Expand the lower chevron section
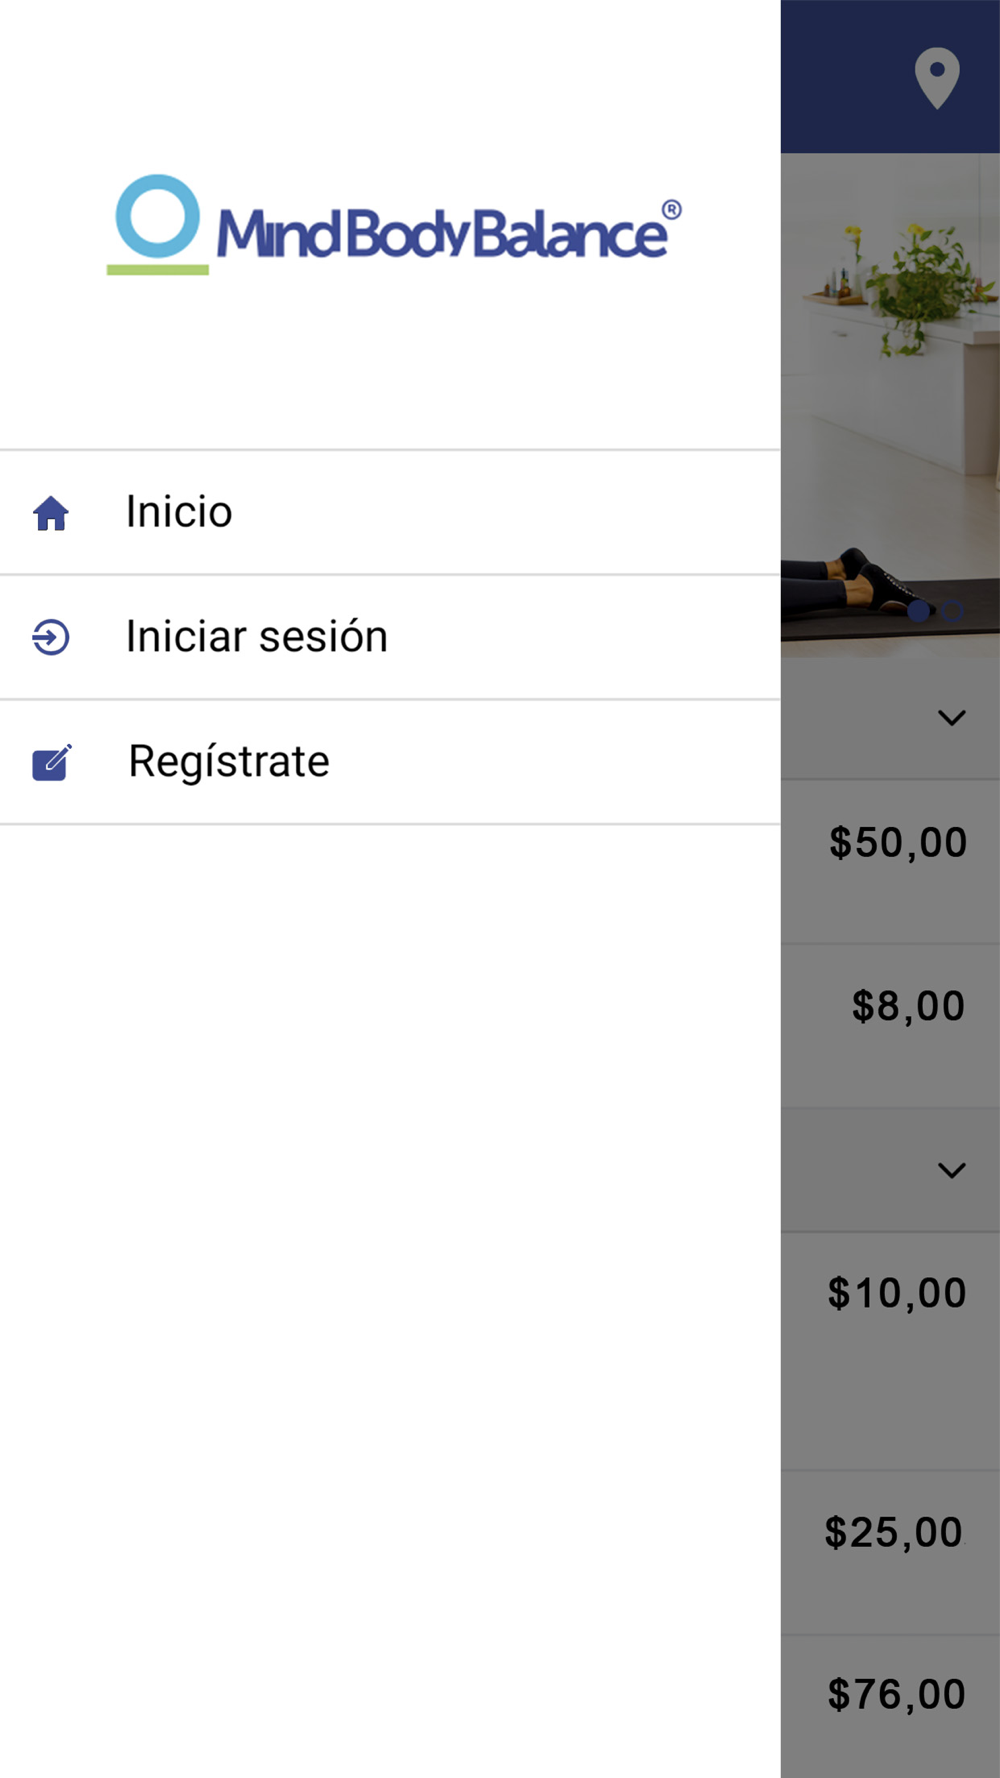This screenshot has width=1000, height=1778. (x=952, y=1170)
